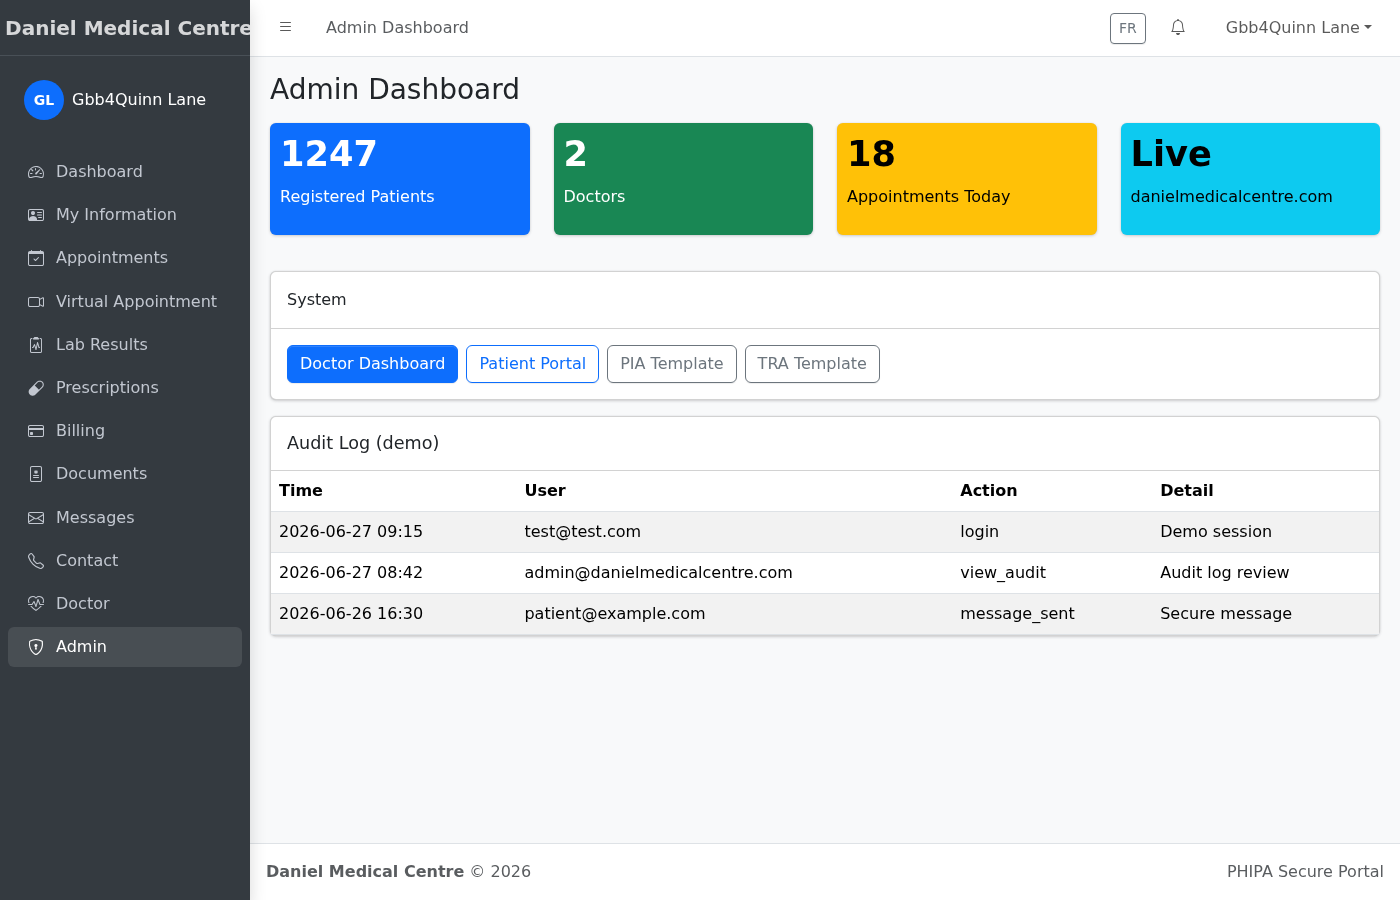Click the Daniel Medical Centre brand title
The height and width of the screenshot is (900, 1400).
click(x=128, y=28)
